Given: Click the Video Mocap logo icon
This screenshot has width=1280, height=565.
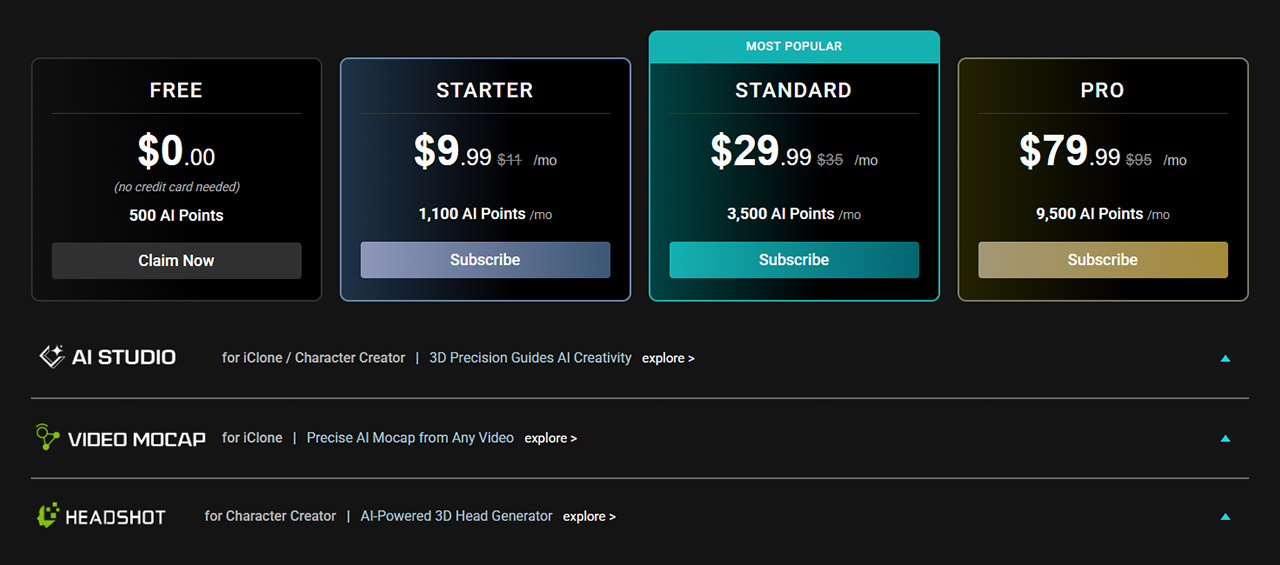Looking at the screenshot, I should [47, 438].
